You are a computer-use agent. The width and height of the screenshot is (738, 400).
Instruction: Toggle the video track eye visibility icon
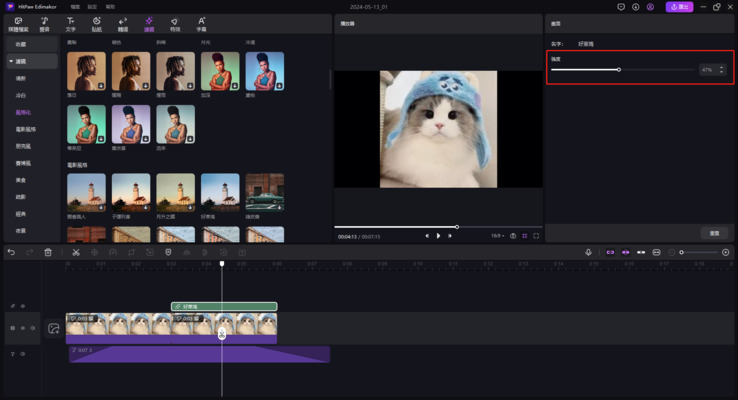click(x=23, y=328)
